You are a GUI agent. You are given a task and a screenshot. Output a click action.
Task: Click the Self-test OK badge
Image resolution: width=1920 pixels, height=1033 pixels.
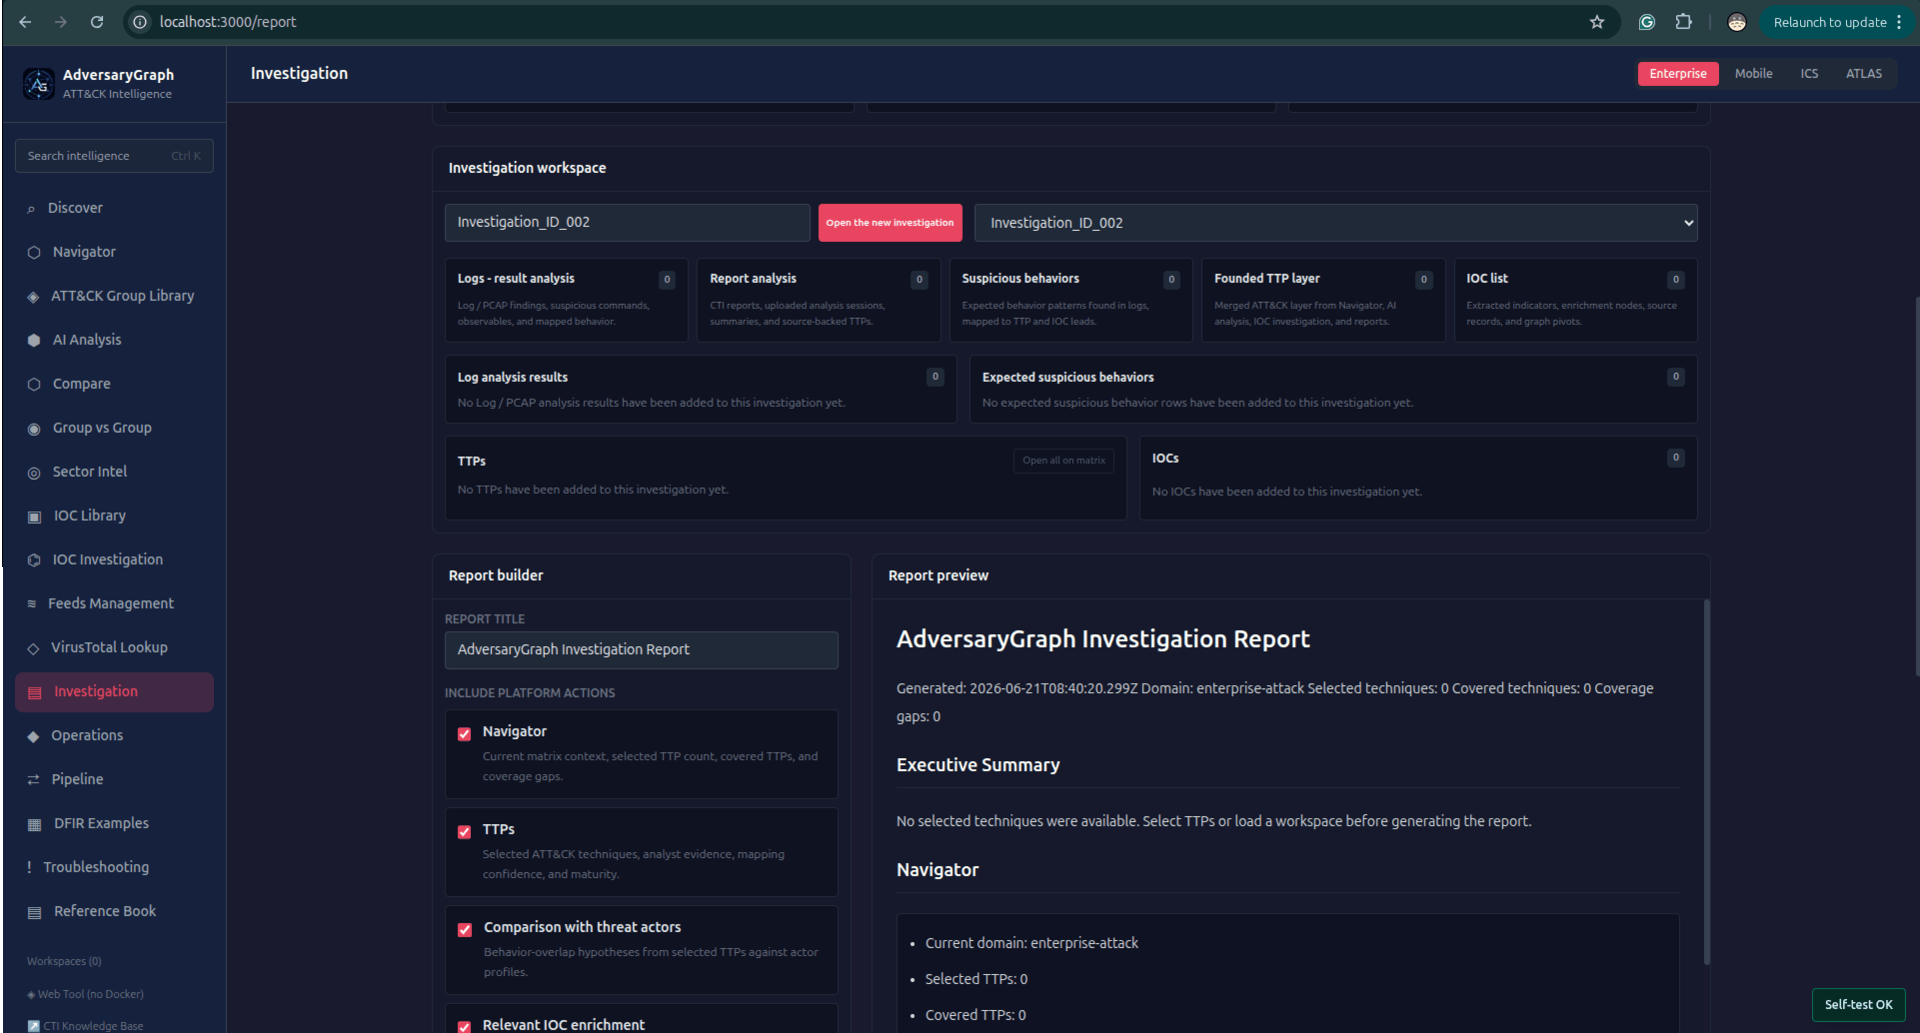pyautogui.click(x=1858, y=1005)
